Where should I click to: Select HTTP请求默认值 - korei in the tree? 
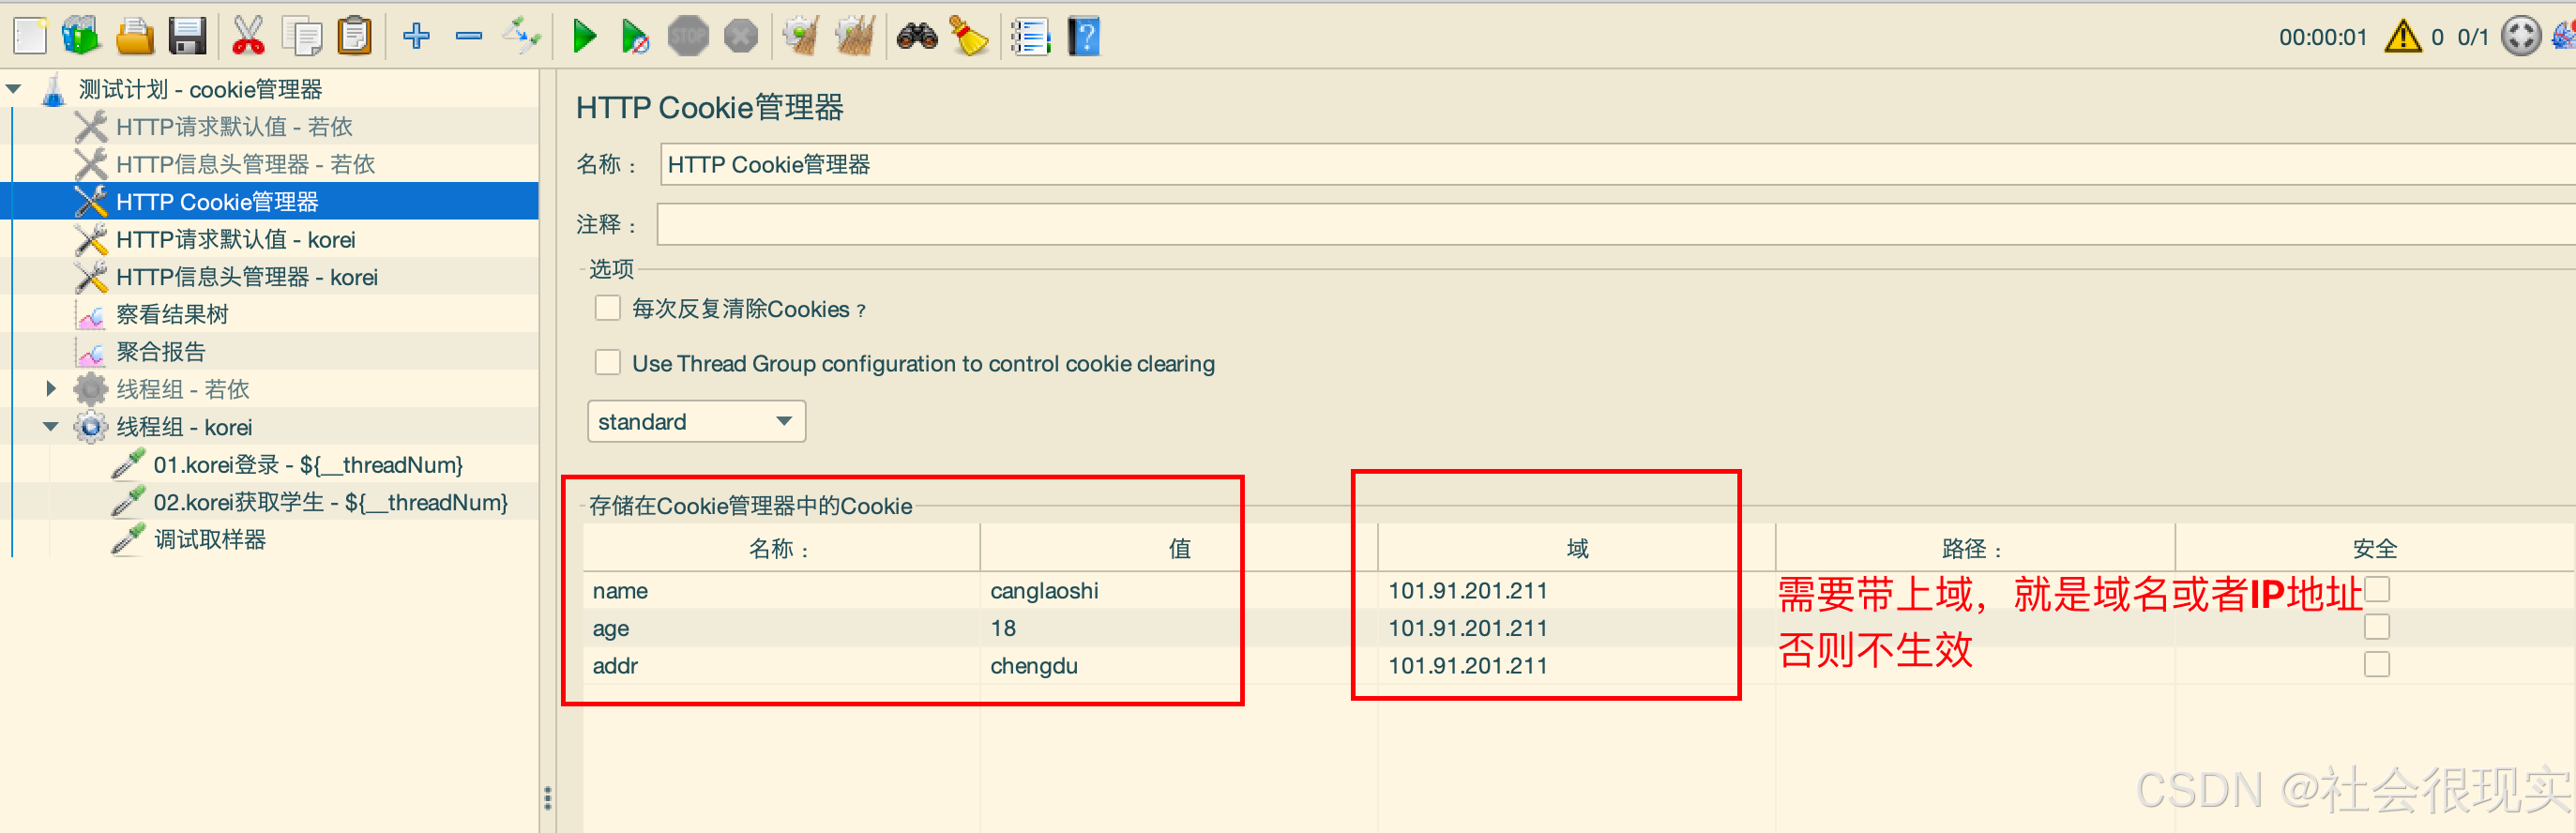coord(236,239)
